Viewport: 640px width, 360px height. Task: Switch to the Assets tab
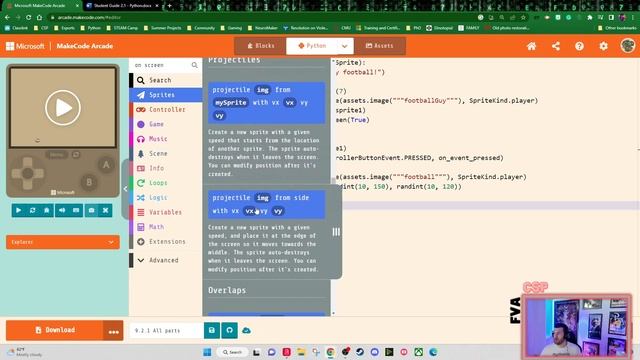click(x=380, y=46)
